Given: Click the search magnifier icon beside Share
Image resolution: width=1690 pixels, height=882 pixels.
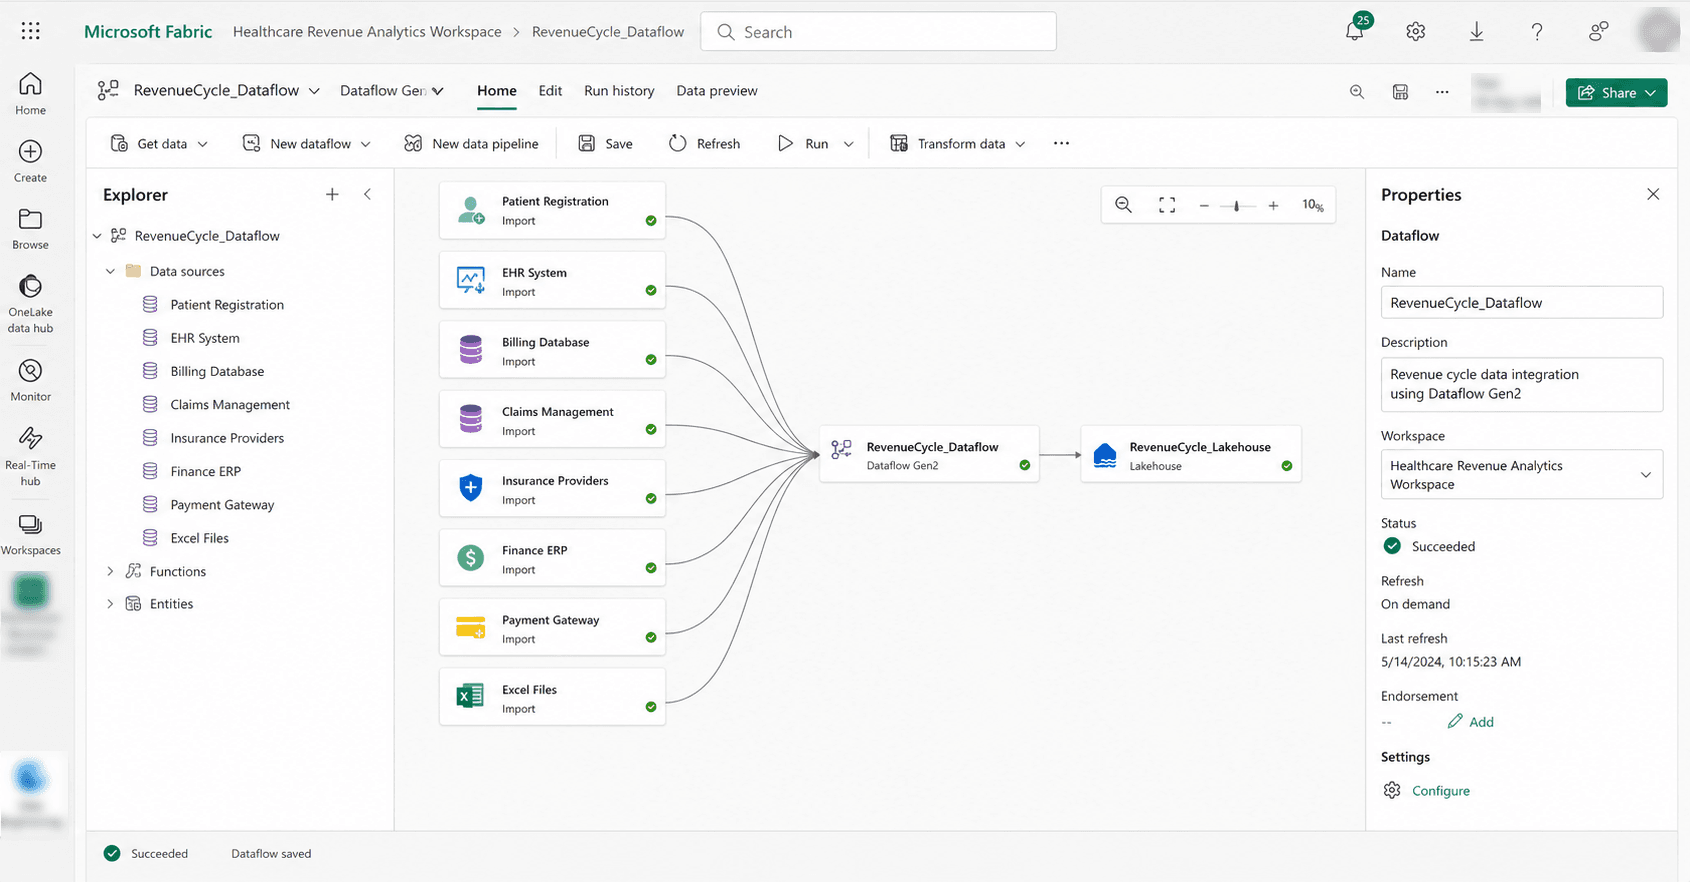Looking at the screenshot, I should click(1357, 92).
